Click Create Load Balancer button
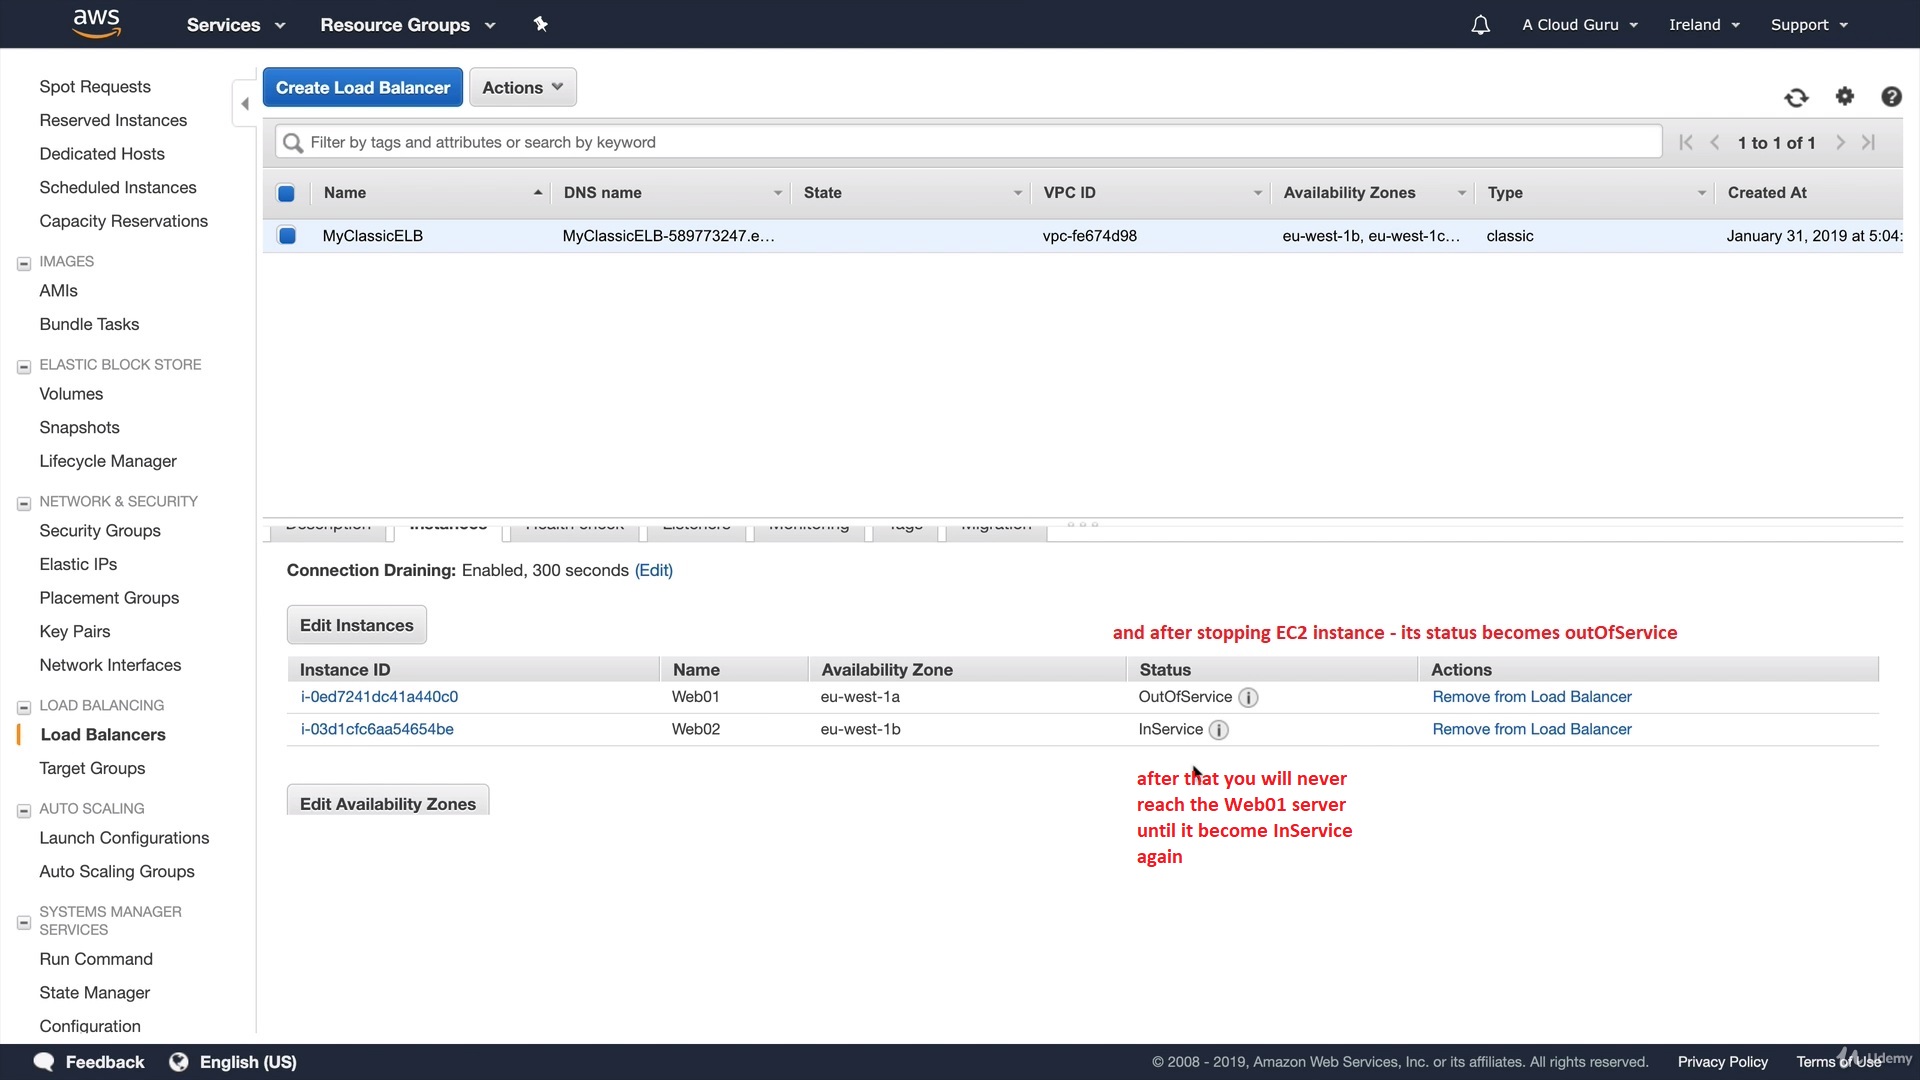Screen dimensions: 1920x1080 [362, 88]
